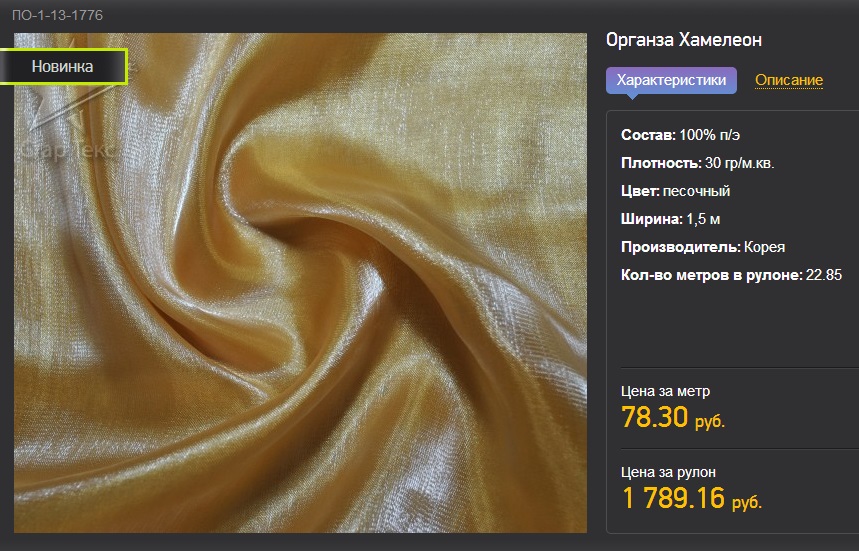
Task: Click the Производитель: Корея property
Action: tap(703, 246)
